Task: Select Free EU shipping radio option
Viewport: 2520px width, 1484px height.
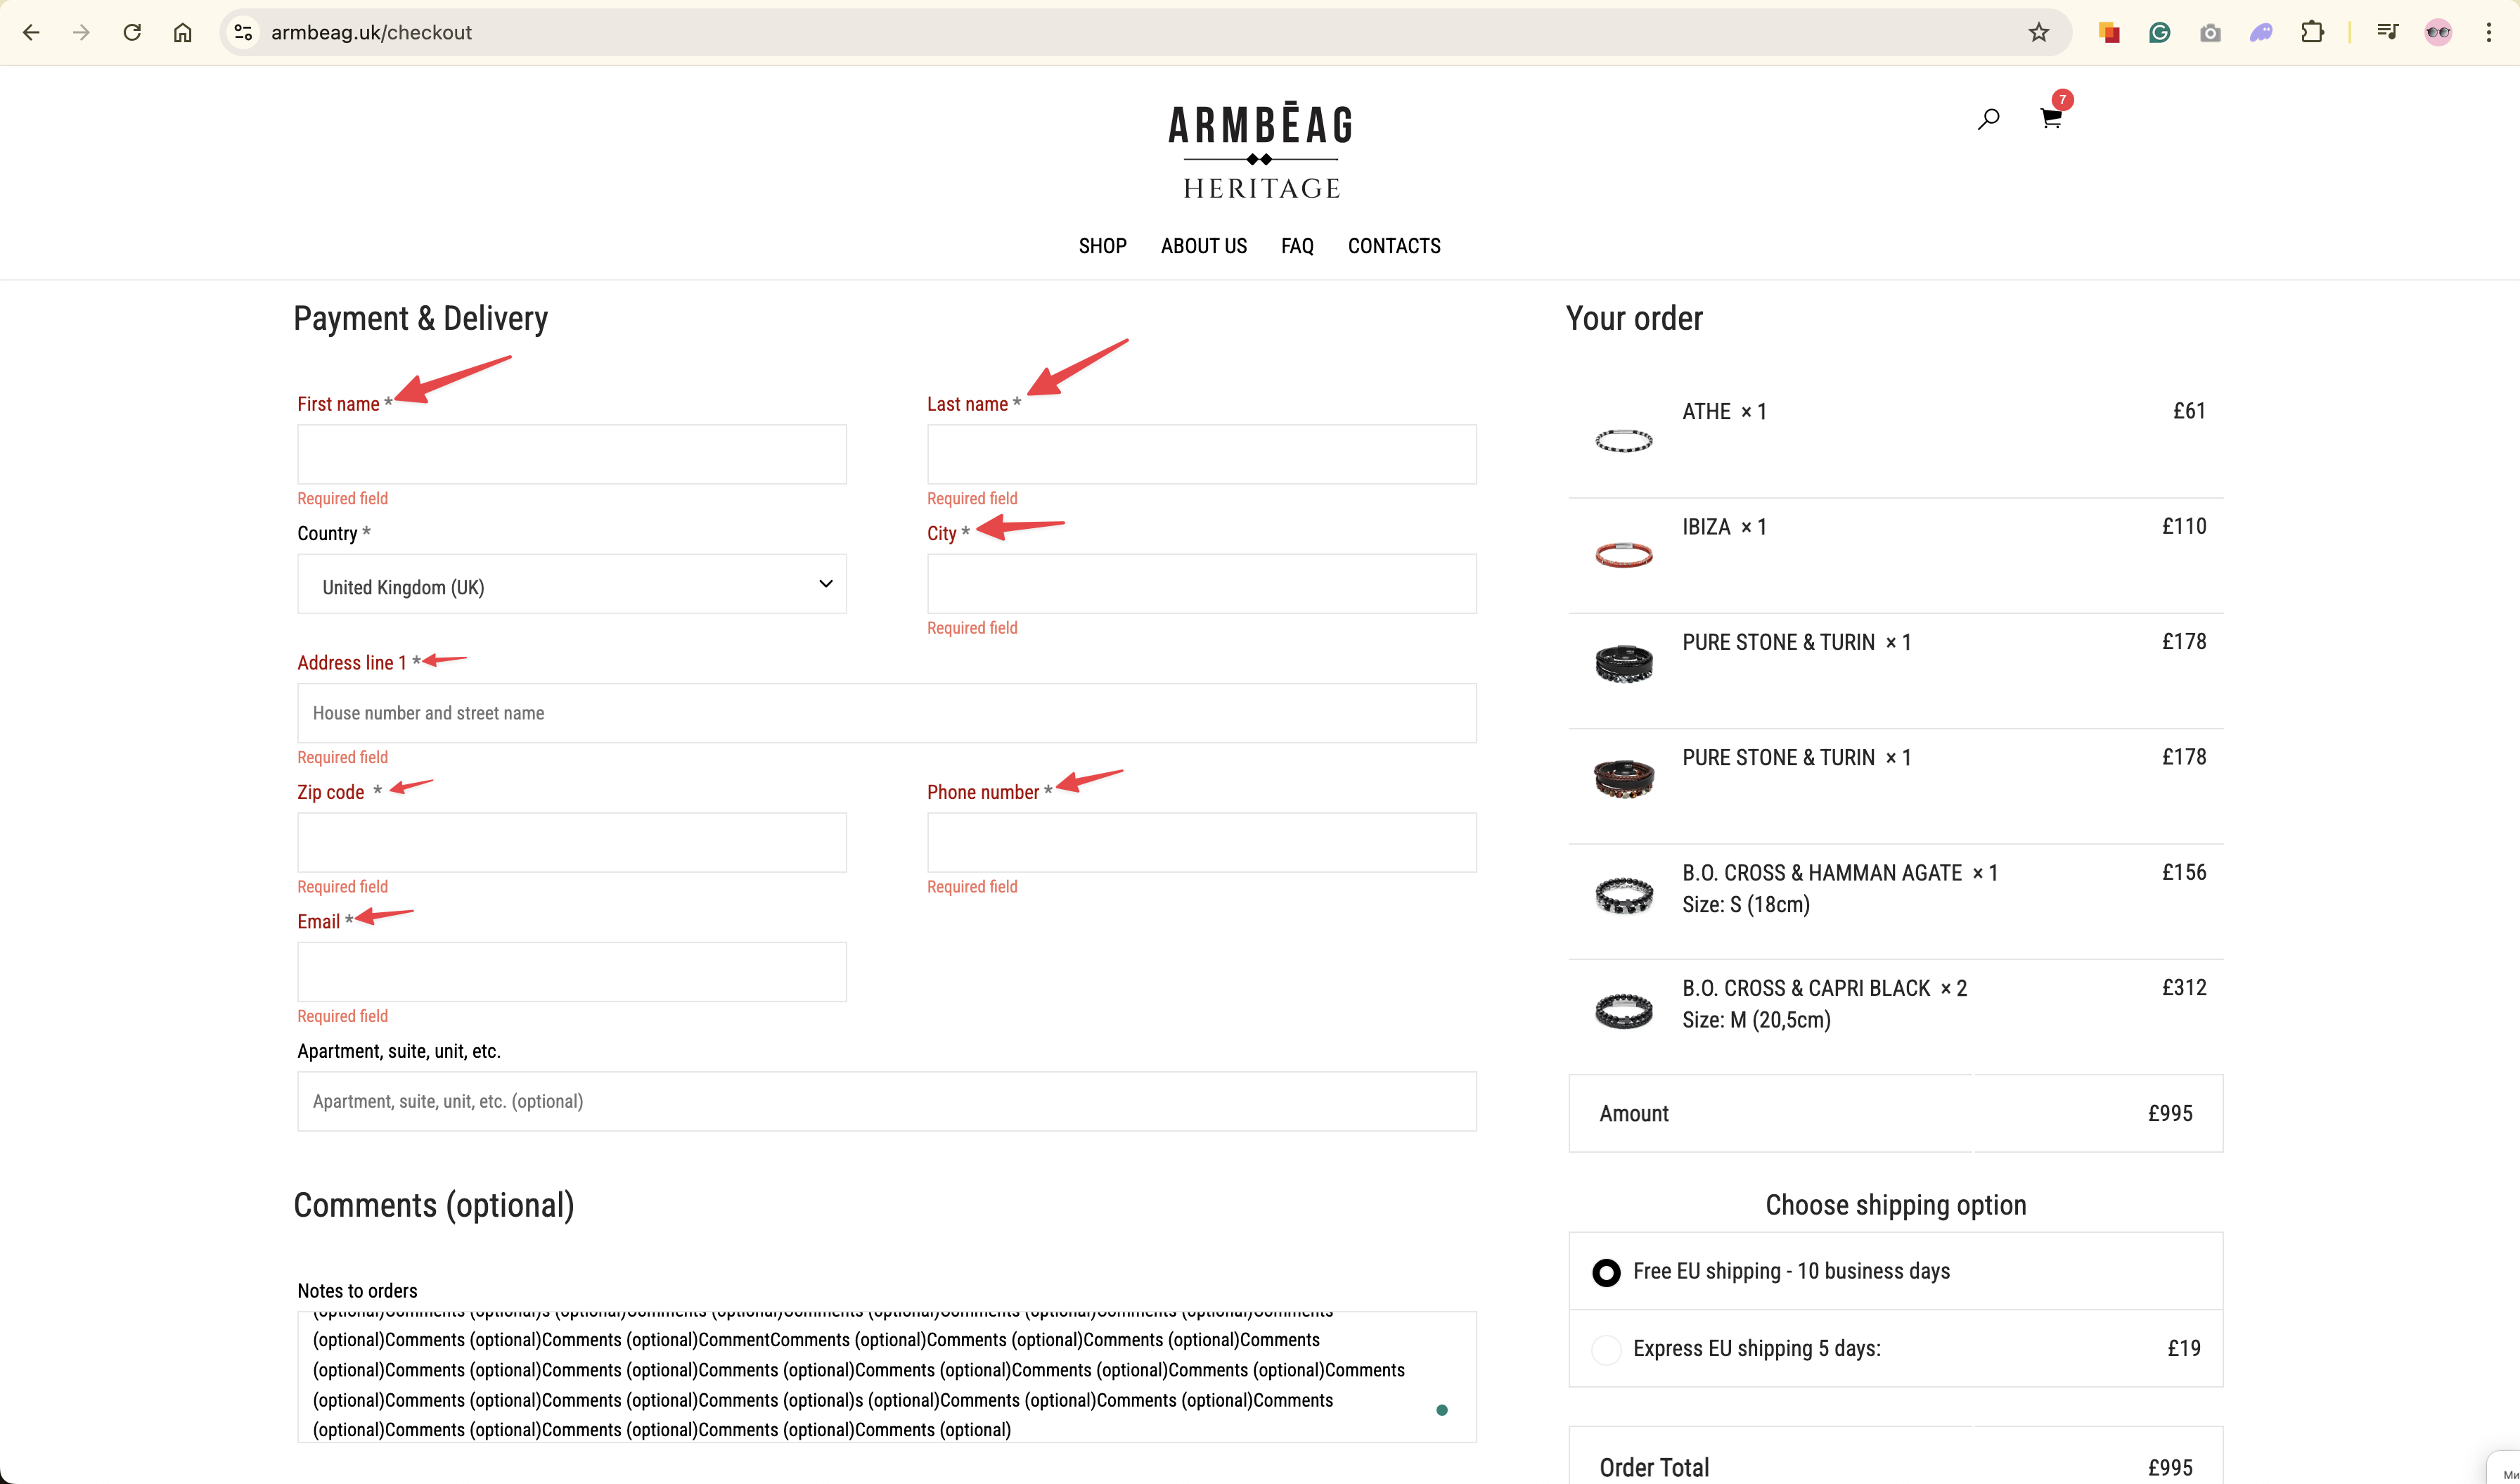Action: pyautogui.click(x=1606, y=1272)
